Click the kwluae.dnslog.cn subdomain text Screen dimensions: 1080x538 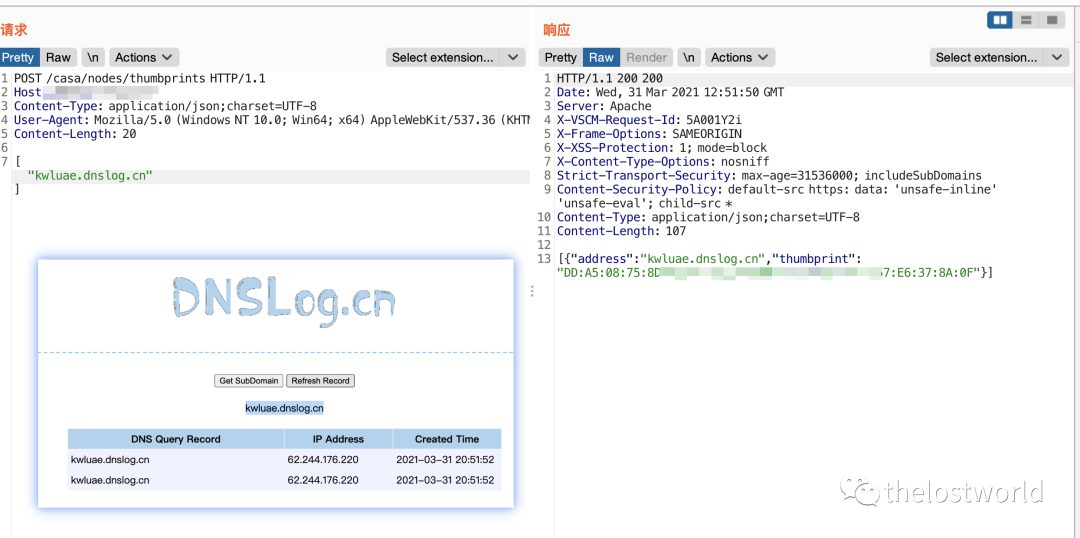(284, 408)
